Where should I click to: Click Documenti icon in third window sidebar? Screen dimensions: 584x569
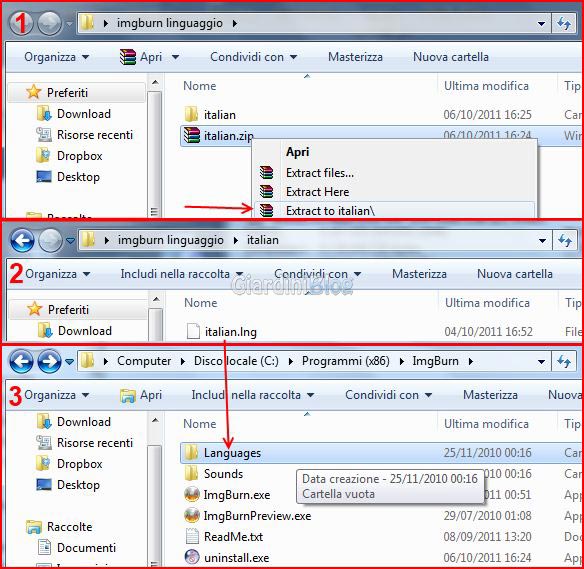tap(44, 547)
